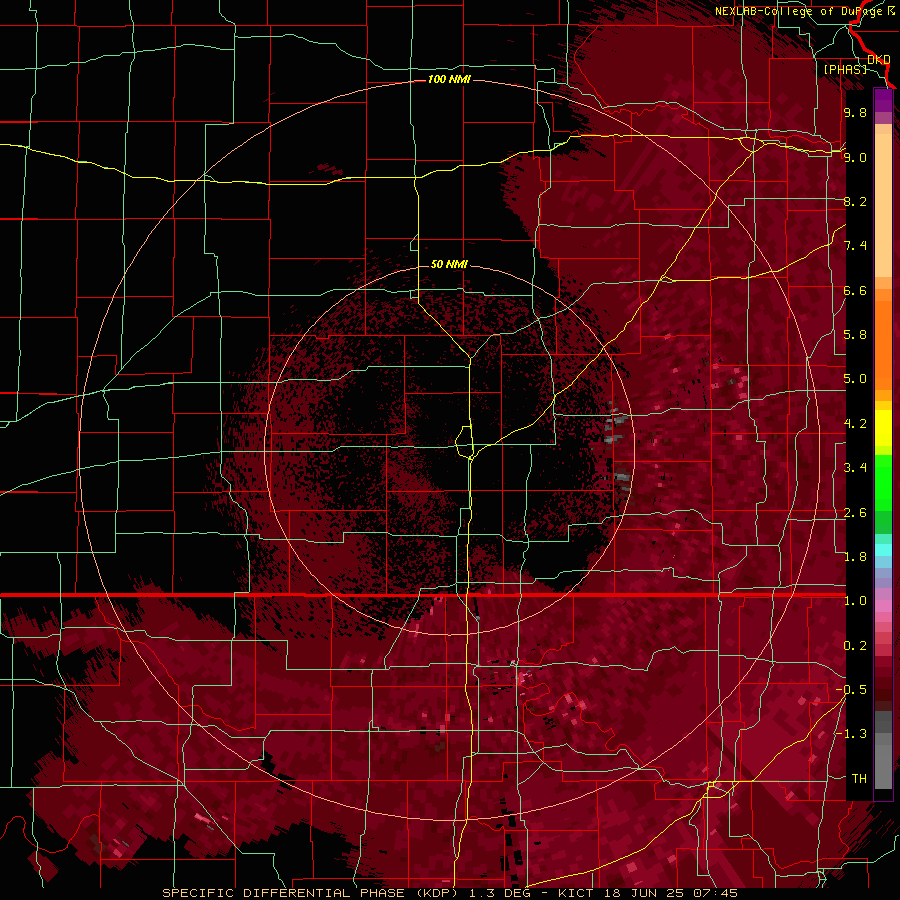Click the 0.2 color scale value

855,646
